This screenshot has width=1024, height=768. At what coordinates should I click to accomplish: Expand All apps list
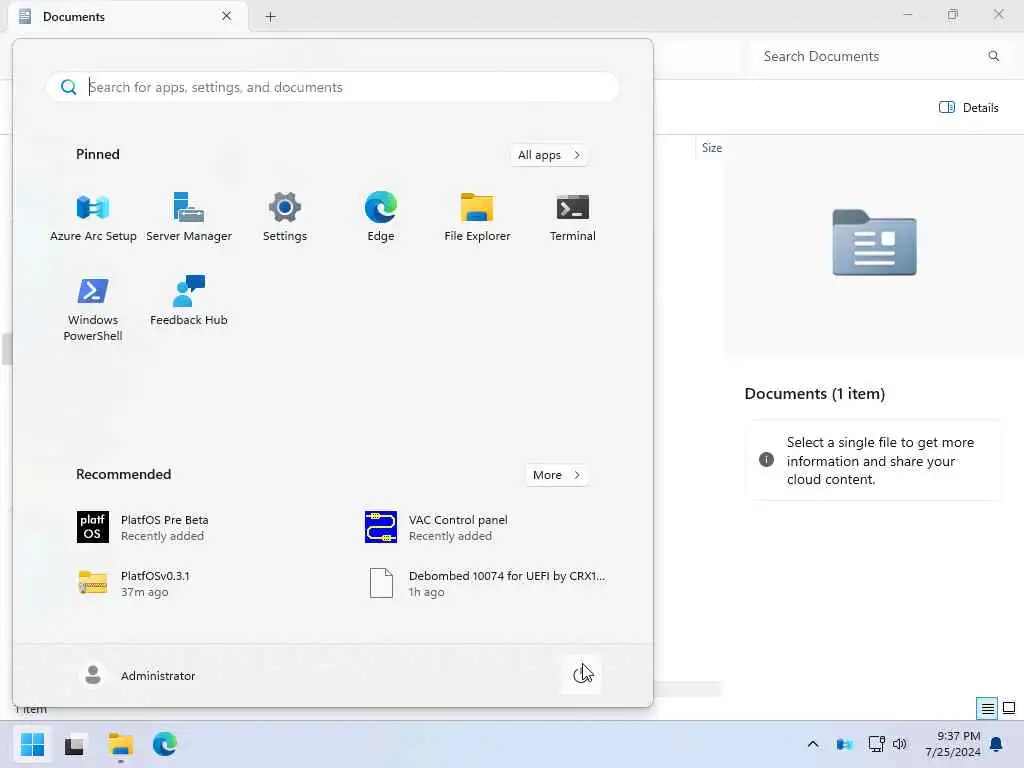click(x=549, y=155)
